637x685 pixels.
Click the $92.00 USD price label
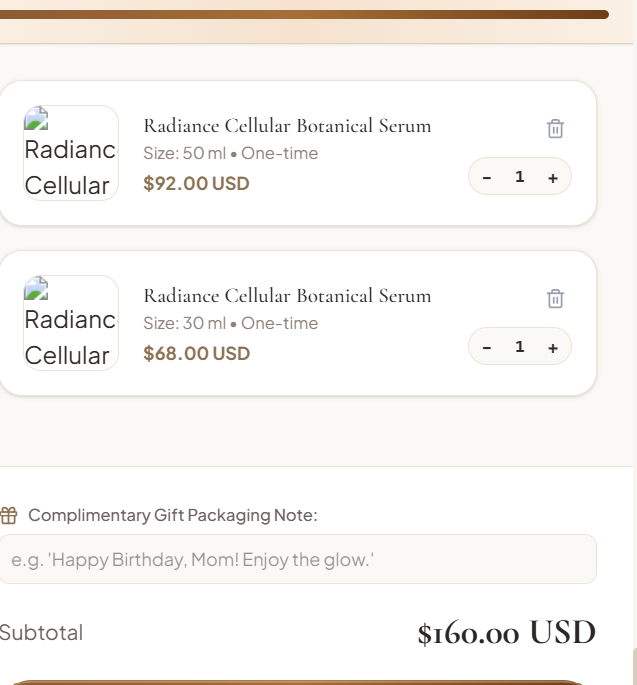(x=196, y=183)
